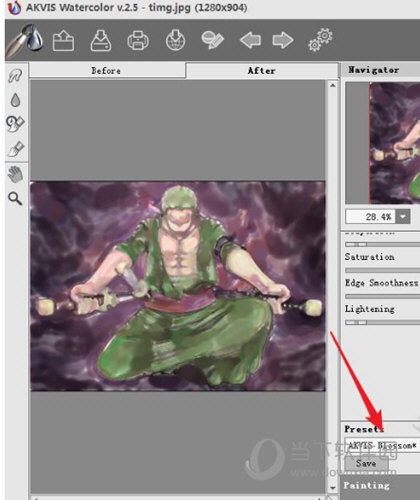This screenshot has height=500, width=420.
Task: Undo with the left arrow icon
Action: pyautogui.click(x=250, y=41)
